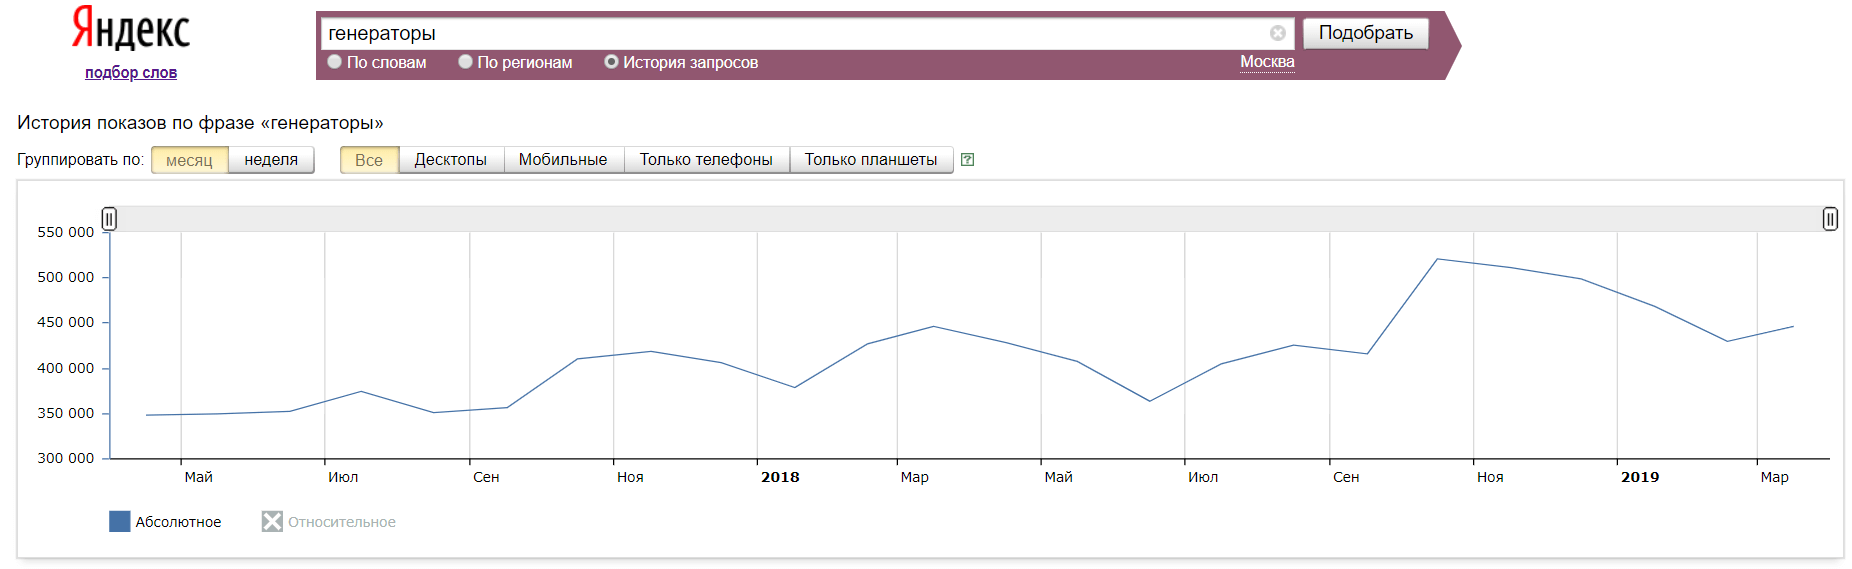The height and width of the screenshot is (569, 1852).
Task: Group data by неделя
Action: pyautogui.click(x=271, y=160)
